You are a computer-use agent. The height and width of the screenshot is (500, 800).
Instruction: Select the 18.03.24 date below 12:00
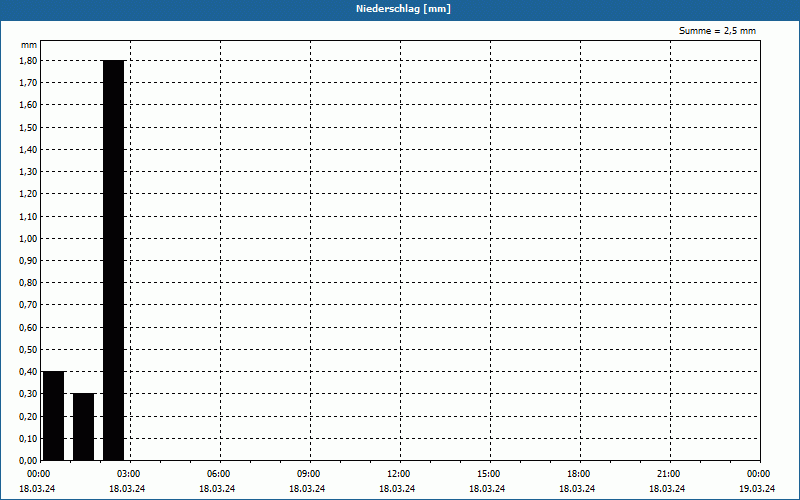[397, 489]
